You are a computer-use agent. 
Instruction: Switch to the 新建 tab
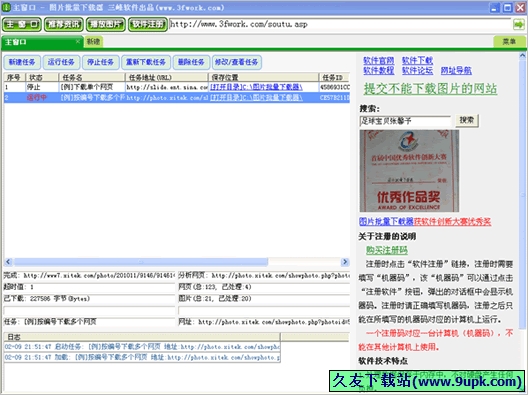point(93,42)
